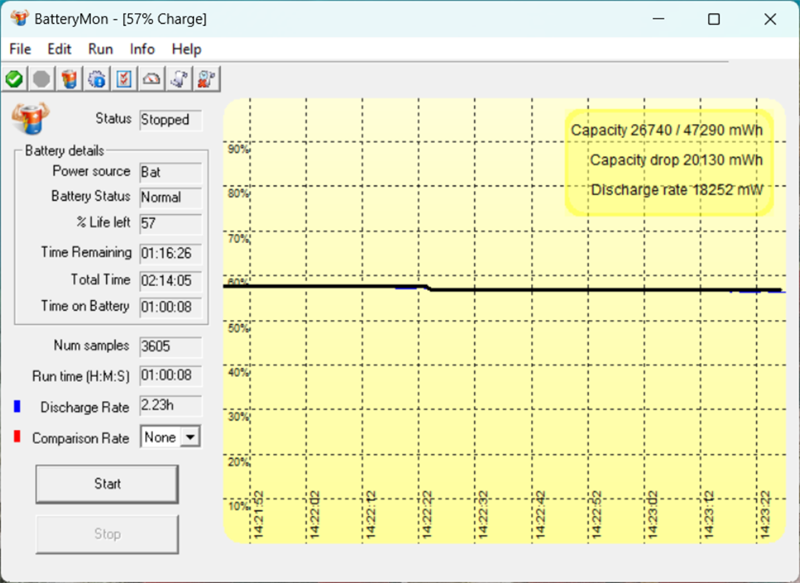Click the checklist configuration toolbar icon
This screenshot has height=583, width=800.
click(124, 80)
